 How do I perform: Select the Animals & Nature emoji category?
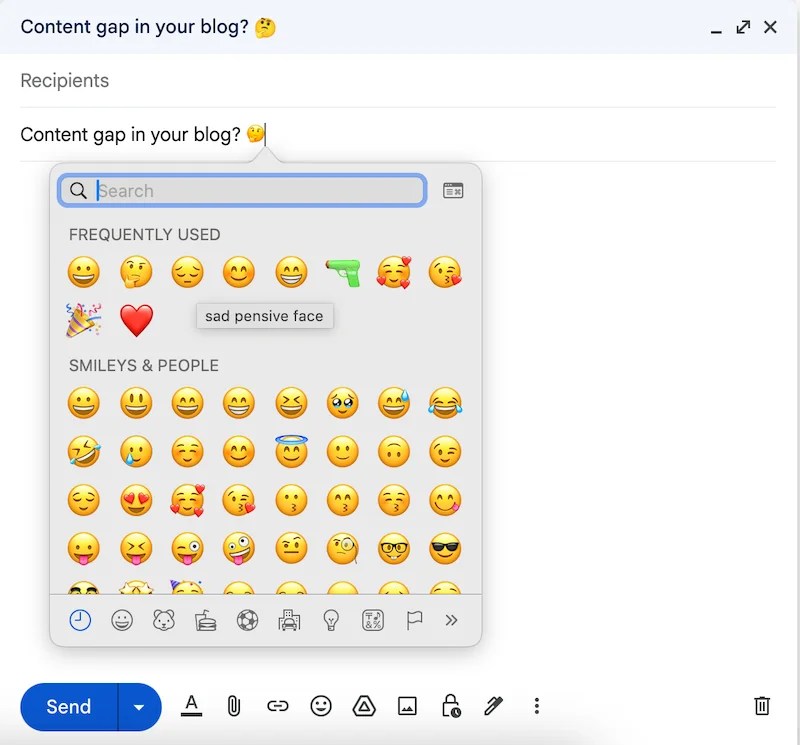point(164,620)
